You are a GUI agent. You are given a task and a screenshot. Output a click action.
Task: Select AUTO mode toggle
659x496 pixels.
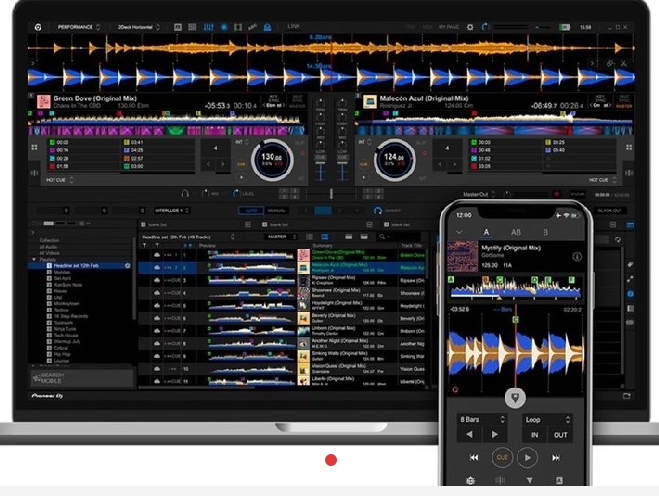[x=251, y=210]
